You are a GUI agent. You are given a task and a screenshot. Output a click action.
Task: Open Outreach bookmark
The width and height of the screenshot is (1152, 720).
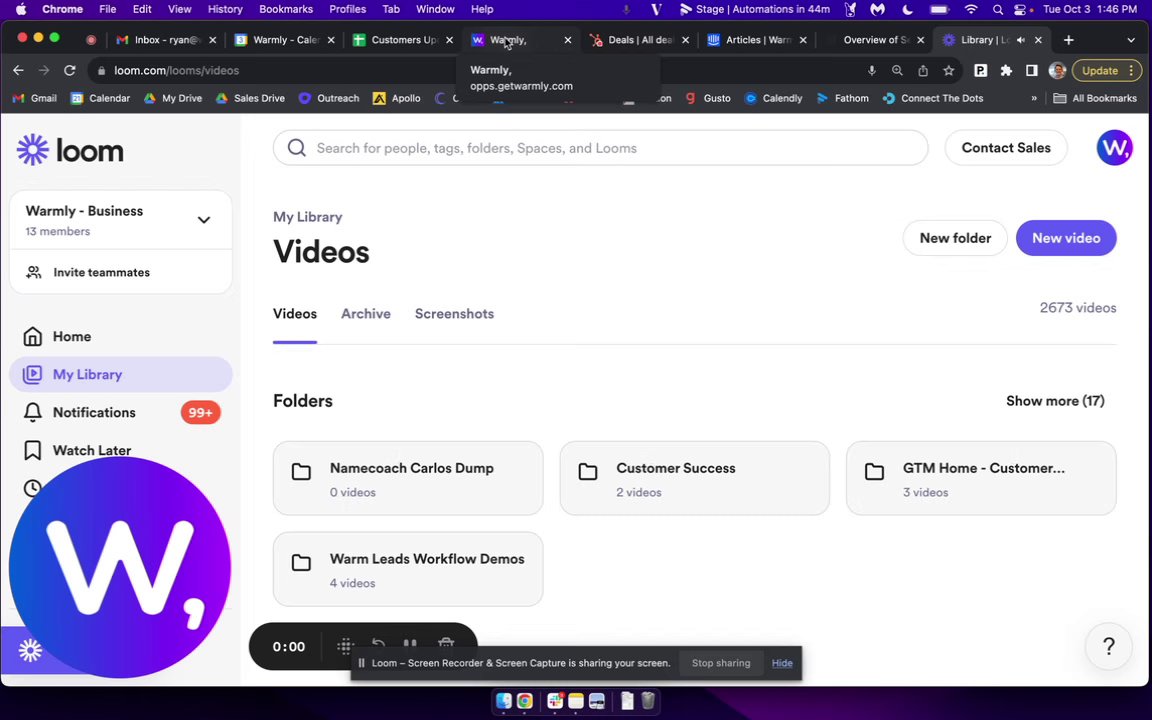[x=329, y=98]
